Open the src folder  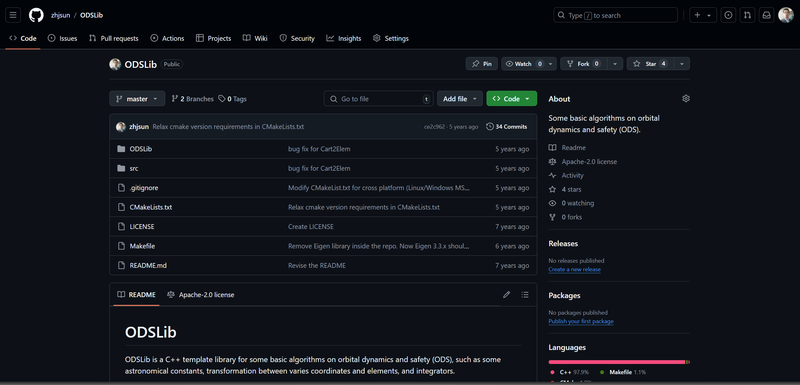pos(134,168)
